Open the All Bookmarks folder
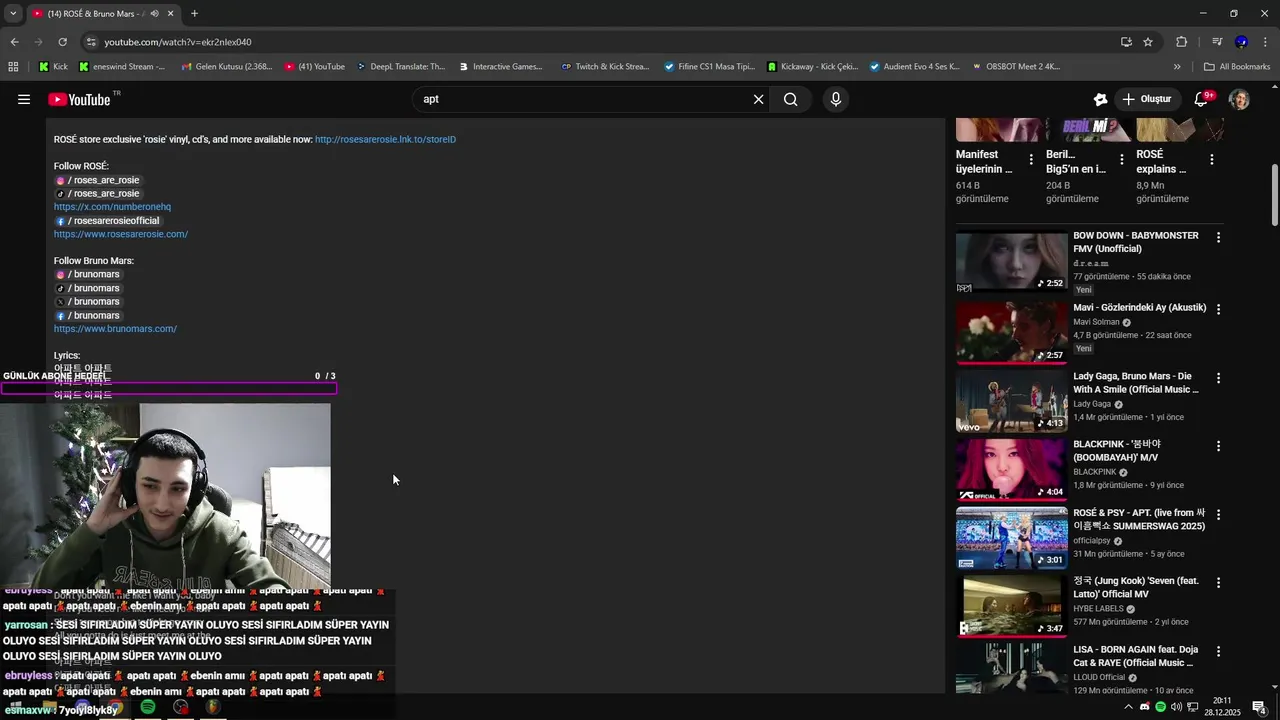 [1237, 67]
